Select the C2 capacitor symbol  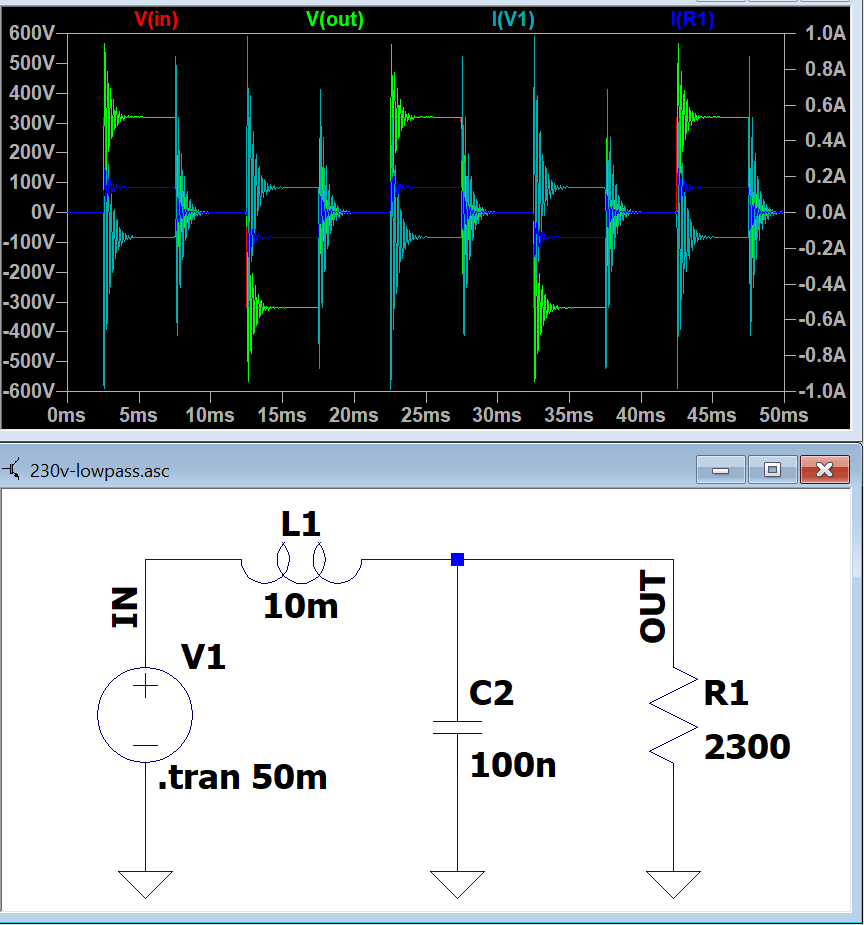pos(457,727)
